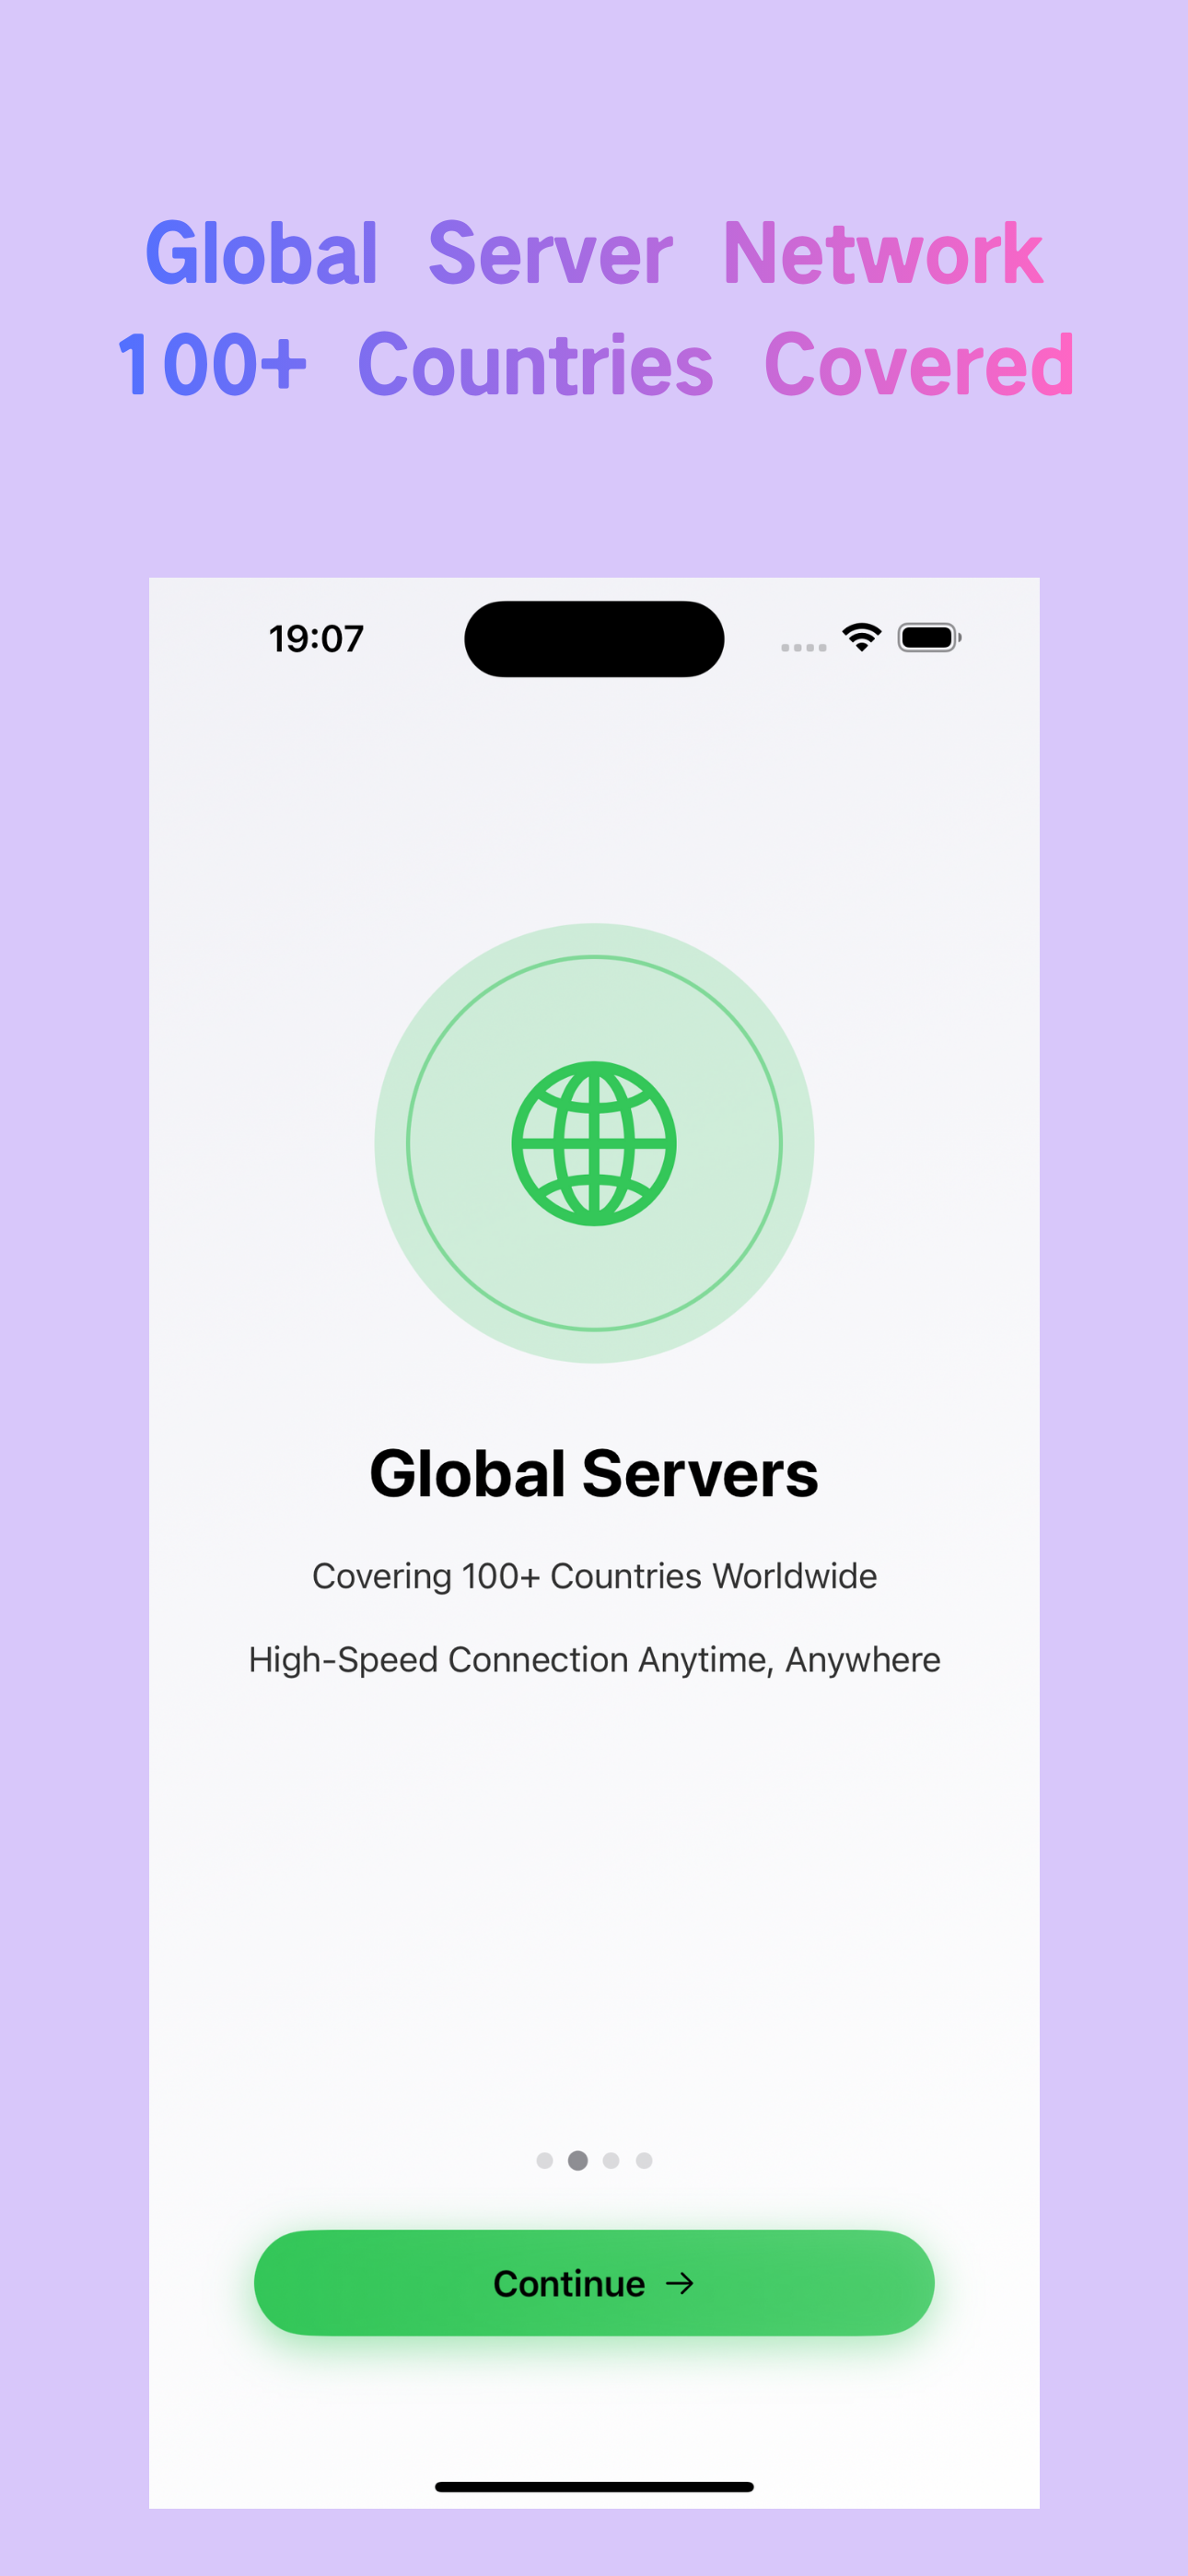The image size is (1188, 2576).
Task: Click the cellular signal dots
Action: 803,647
